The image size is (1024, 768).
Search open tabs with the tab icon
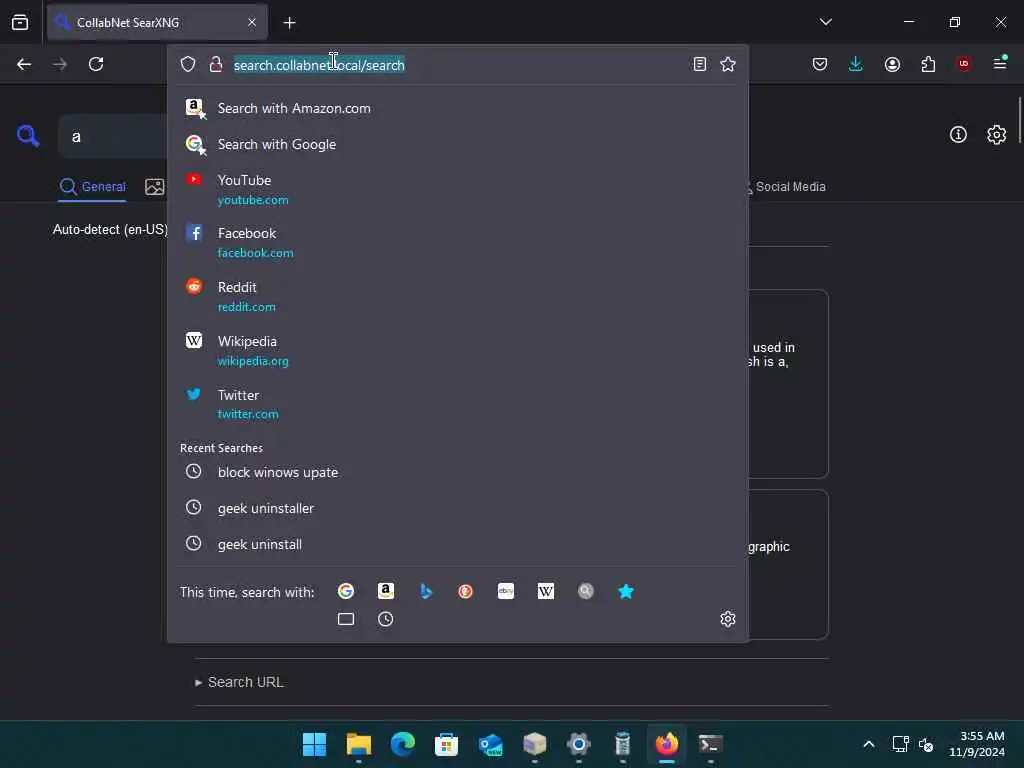pos(345,619)
